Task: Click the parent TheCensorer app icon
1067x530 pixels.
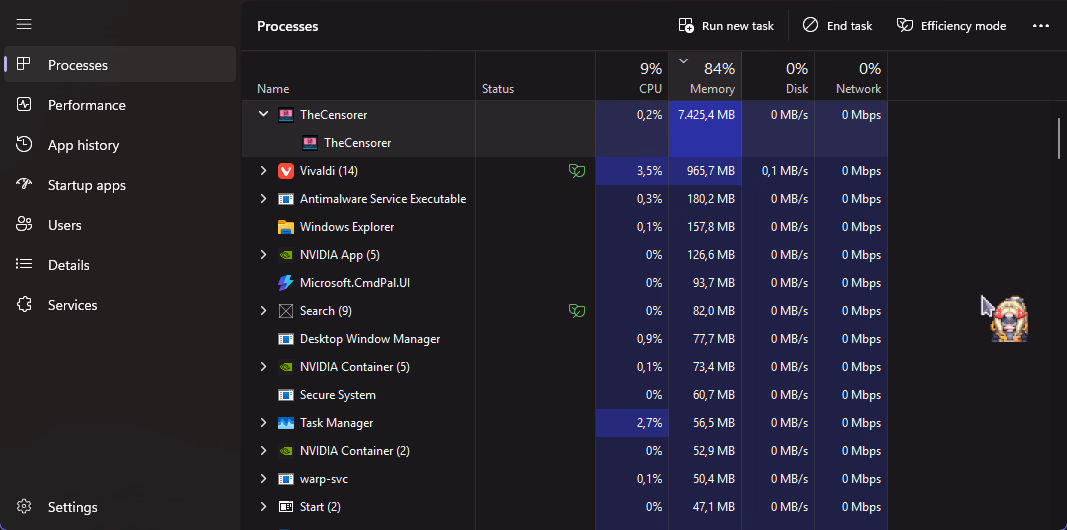Action: pos(286,115)
